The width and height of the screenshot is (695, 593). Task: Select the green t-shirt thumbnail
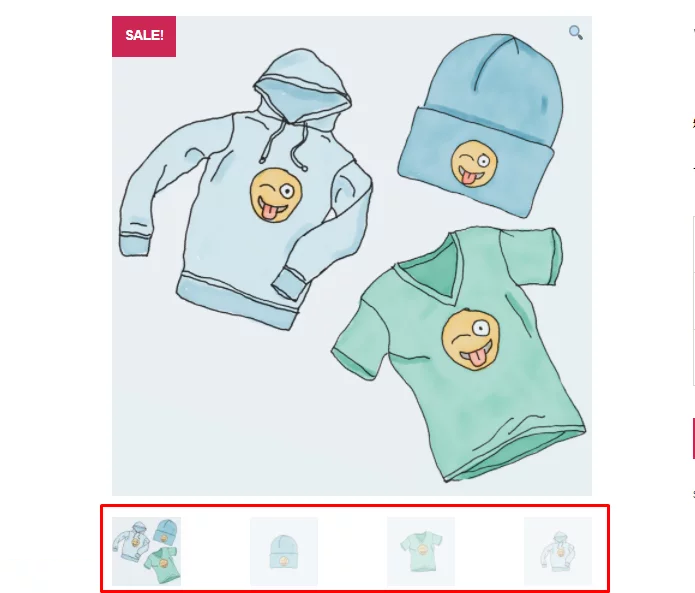[x=421, y=551]
